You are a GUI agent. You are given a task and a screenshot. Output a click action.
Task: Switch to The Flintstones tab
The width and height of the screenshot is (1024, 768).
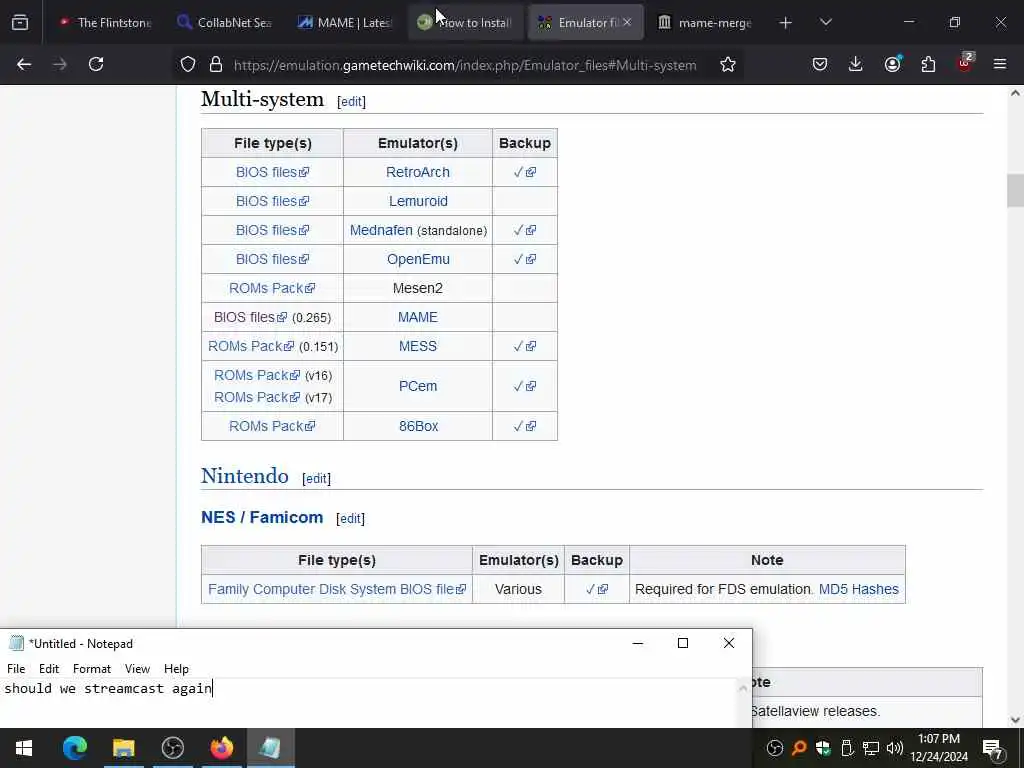(105, 23)
